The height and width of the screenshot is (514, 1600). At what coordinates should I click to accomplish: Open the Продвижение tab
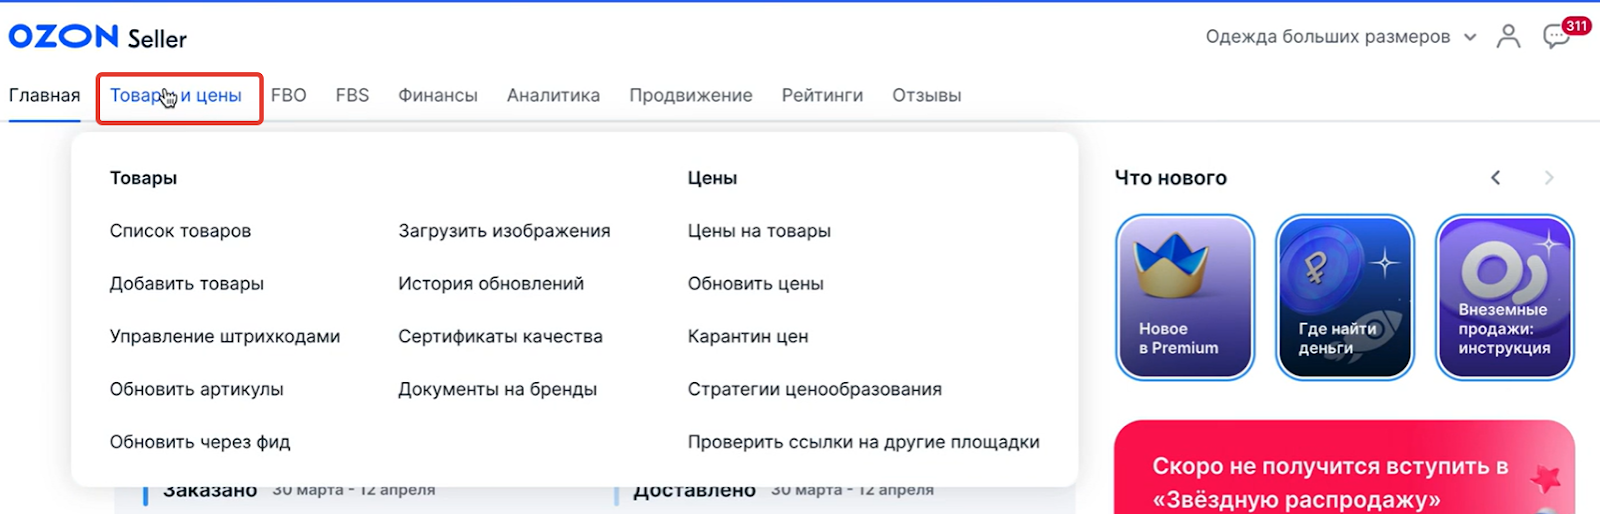point(691,96)
